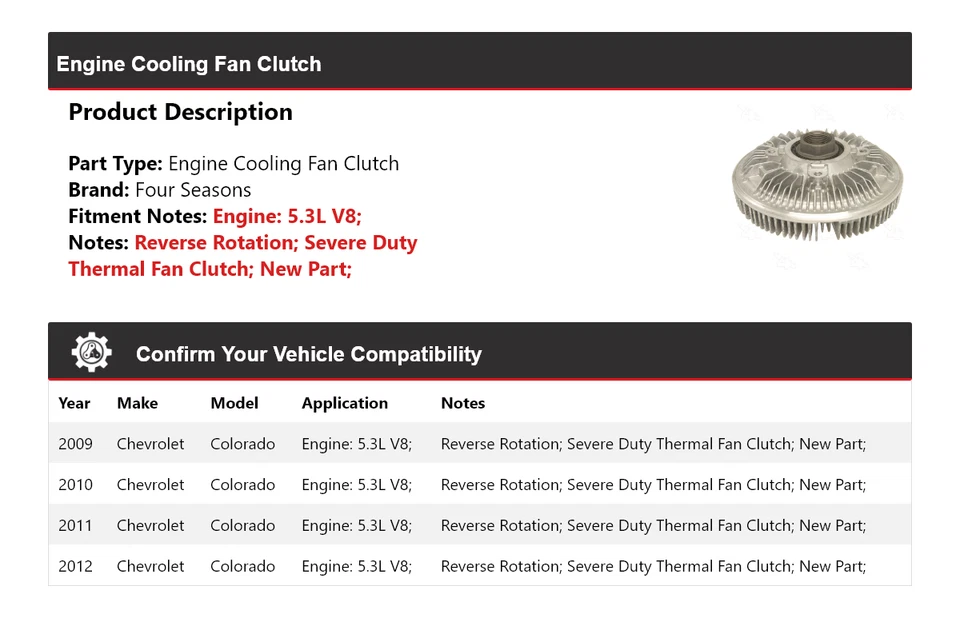Click the fan clutch product image
Screen dimensions: 960x618
817,187
